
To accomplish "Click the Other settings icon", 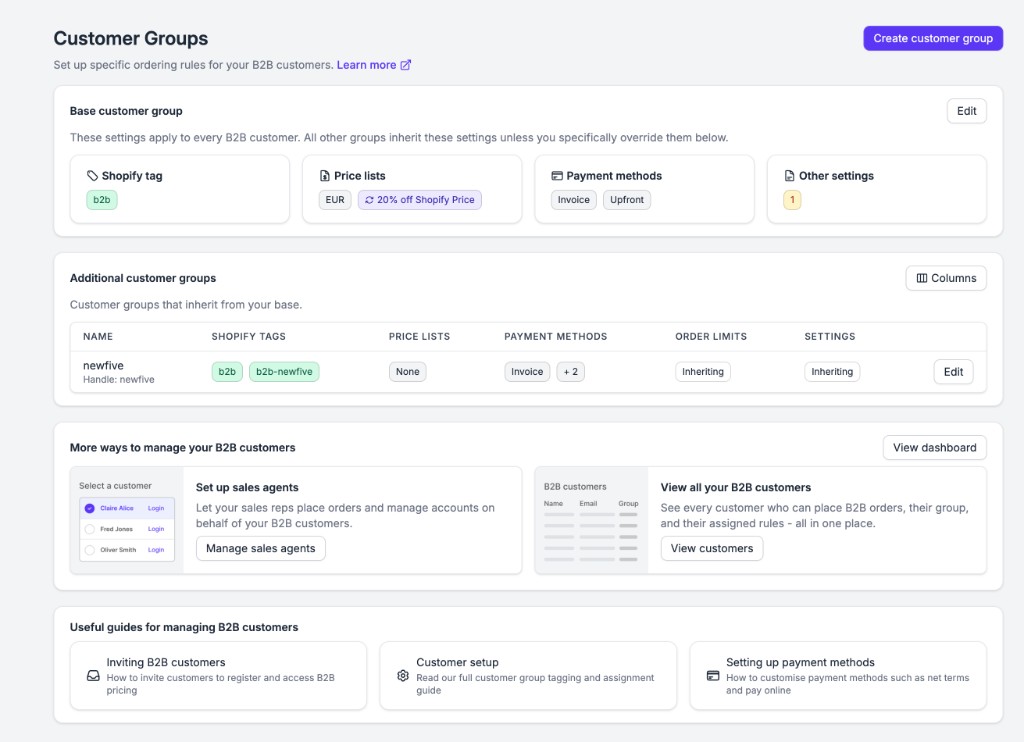I will point(790,176).
